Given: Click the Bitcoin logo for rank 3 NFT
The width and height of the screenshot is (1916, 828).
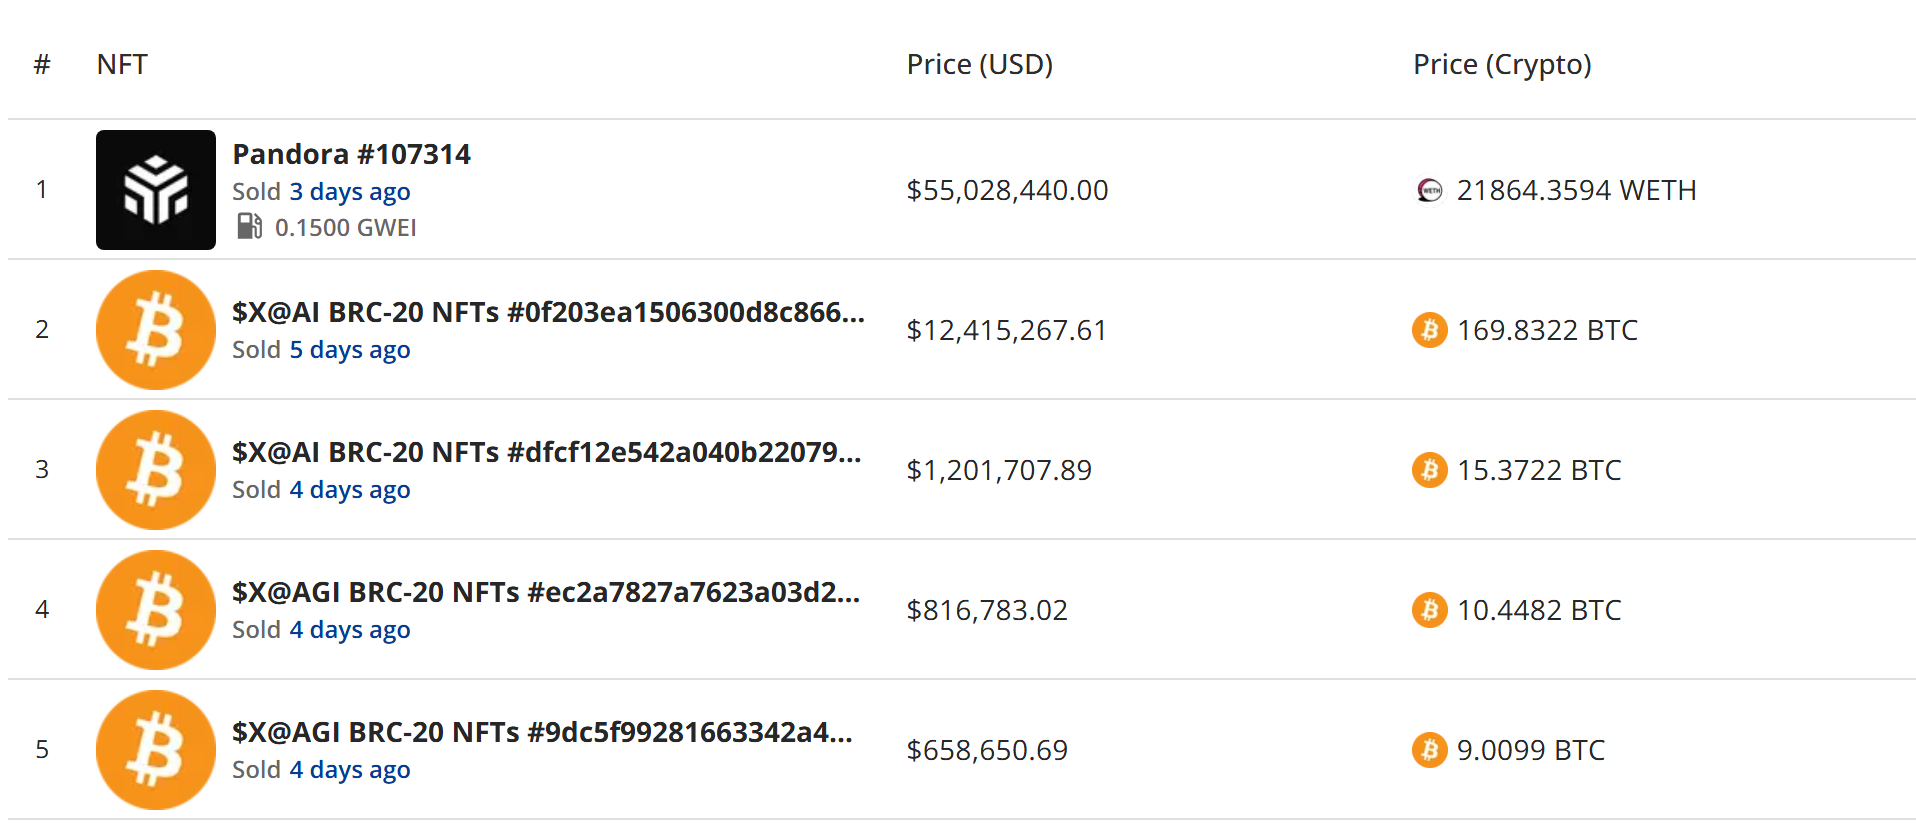Looking at the screenshot, I should tap(156, 470).
